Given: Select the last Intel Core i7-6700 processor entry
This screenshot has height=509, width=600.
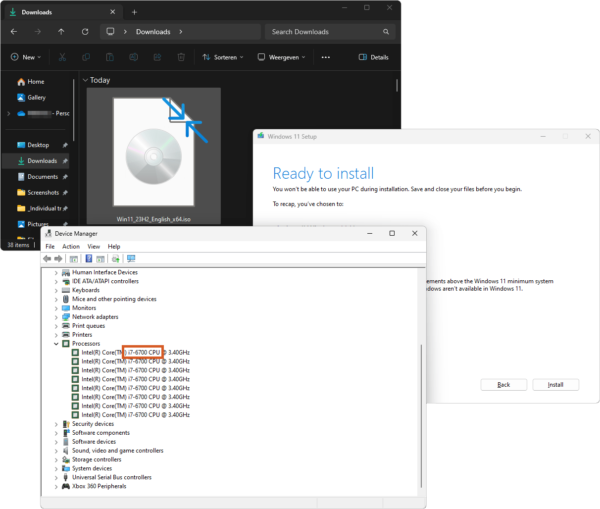Looking at the screenshot, I should pyautogui.click(x=135, y=415).
